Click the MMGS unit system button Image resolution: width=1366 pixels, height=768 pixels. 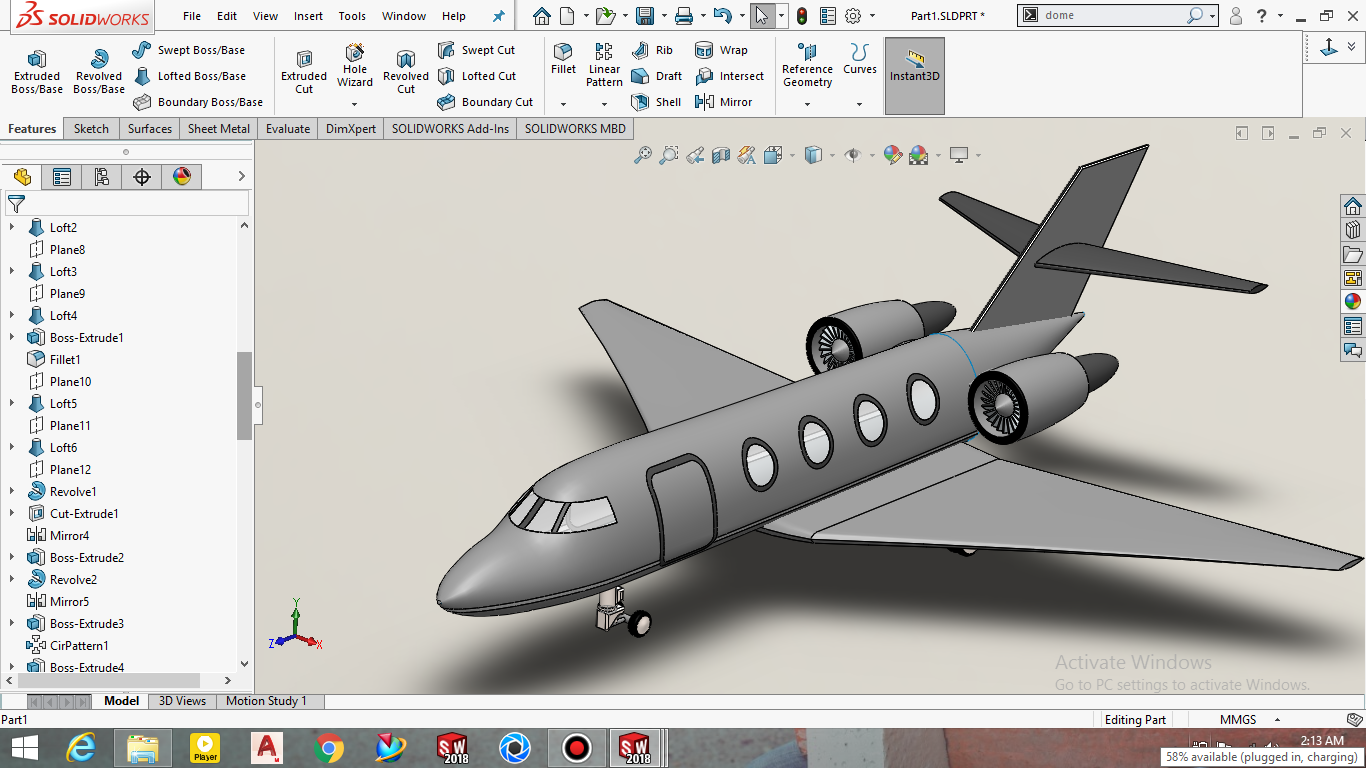[1237, 720]
